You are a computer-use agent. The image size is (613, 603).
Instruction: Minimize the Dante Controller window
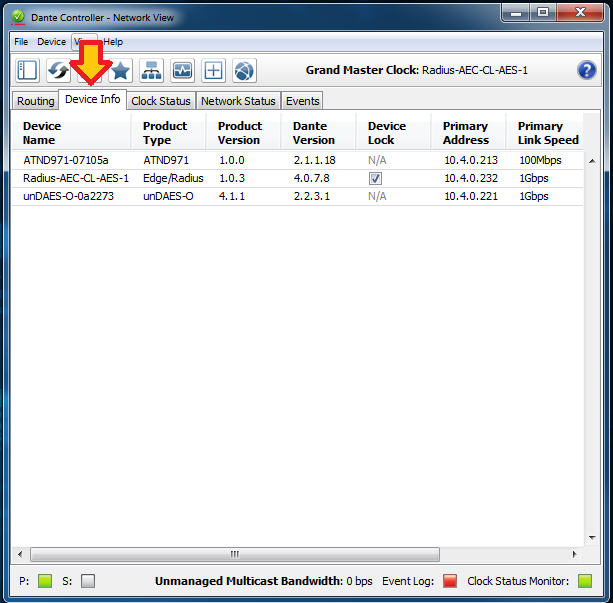point(516,13)
